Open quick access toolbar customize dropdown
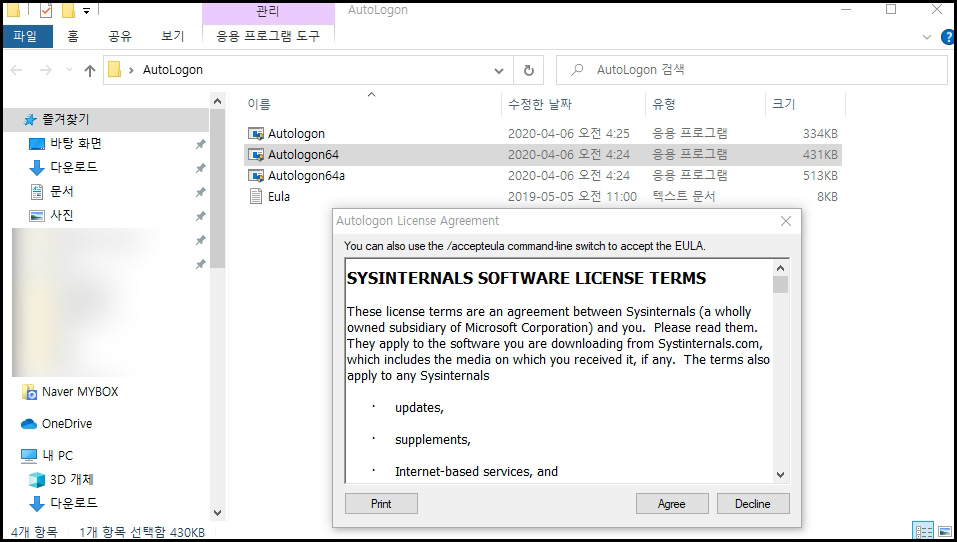This screenshot has height=542, width=957. [86, 10]
